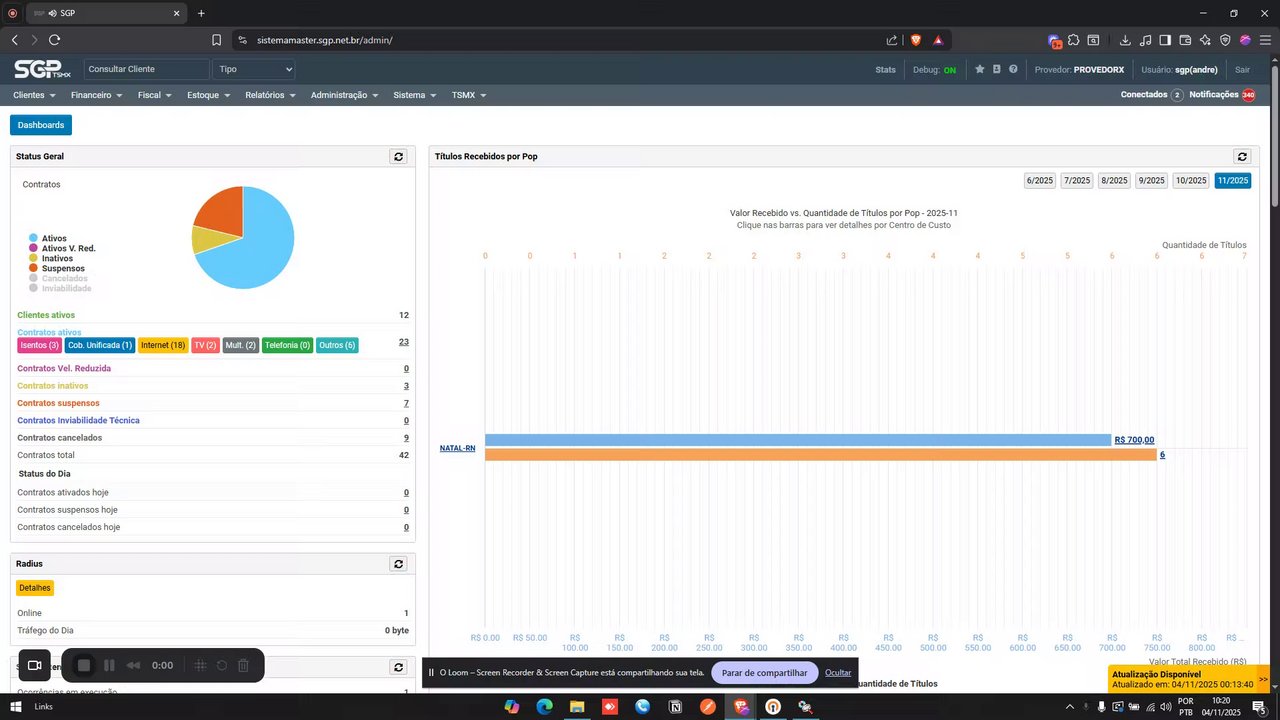Open the Administração menu
The image size is (1280, 720).
344,95
